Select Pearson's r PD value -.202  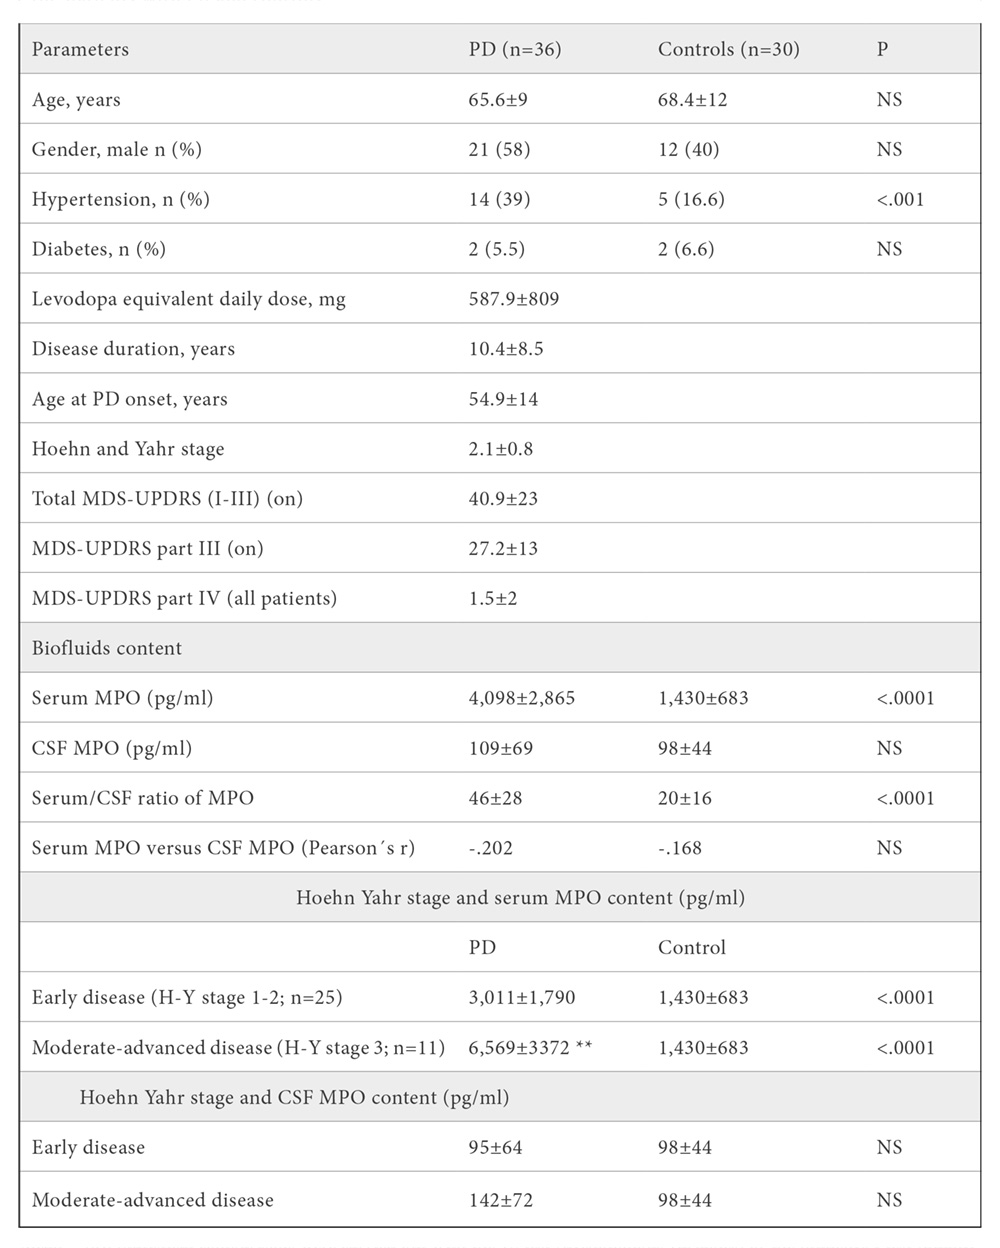[x=491, y=848]
